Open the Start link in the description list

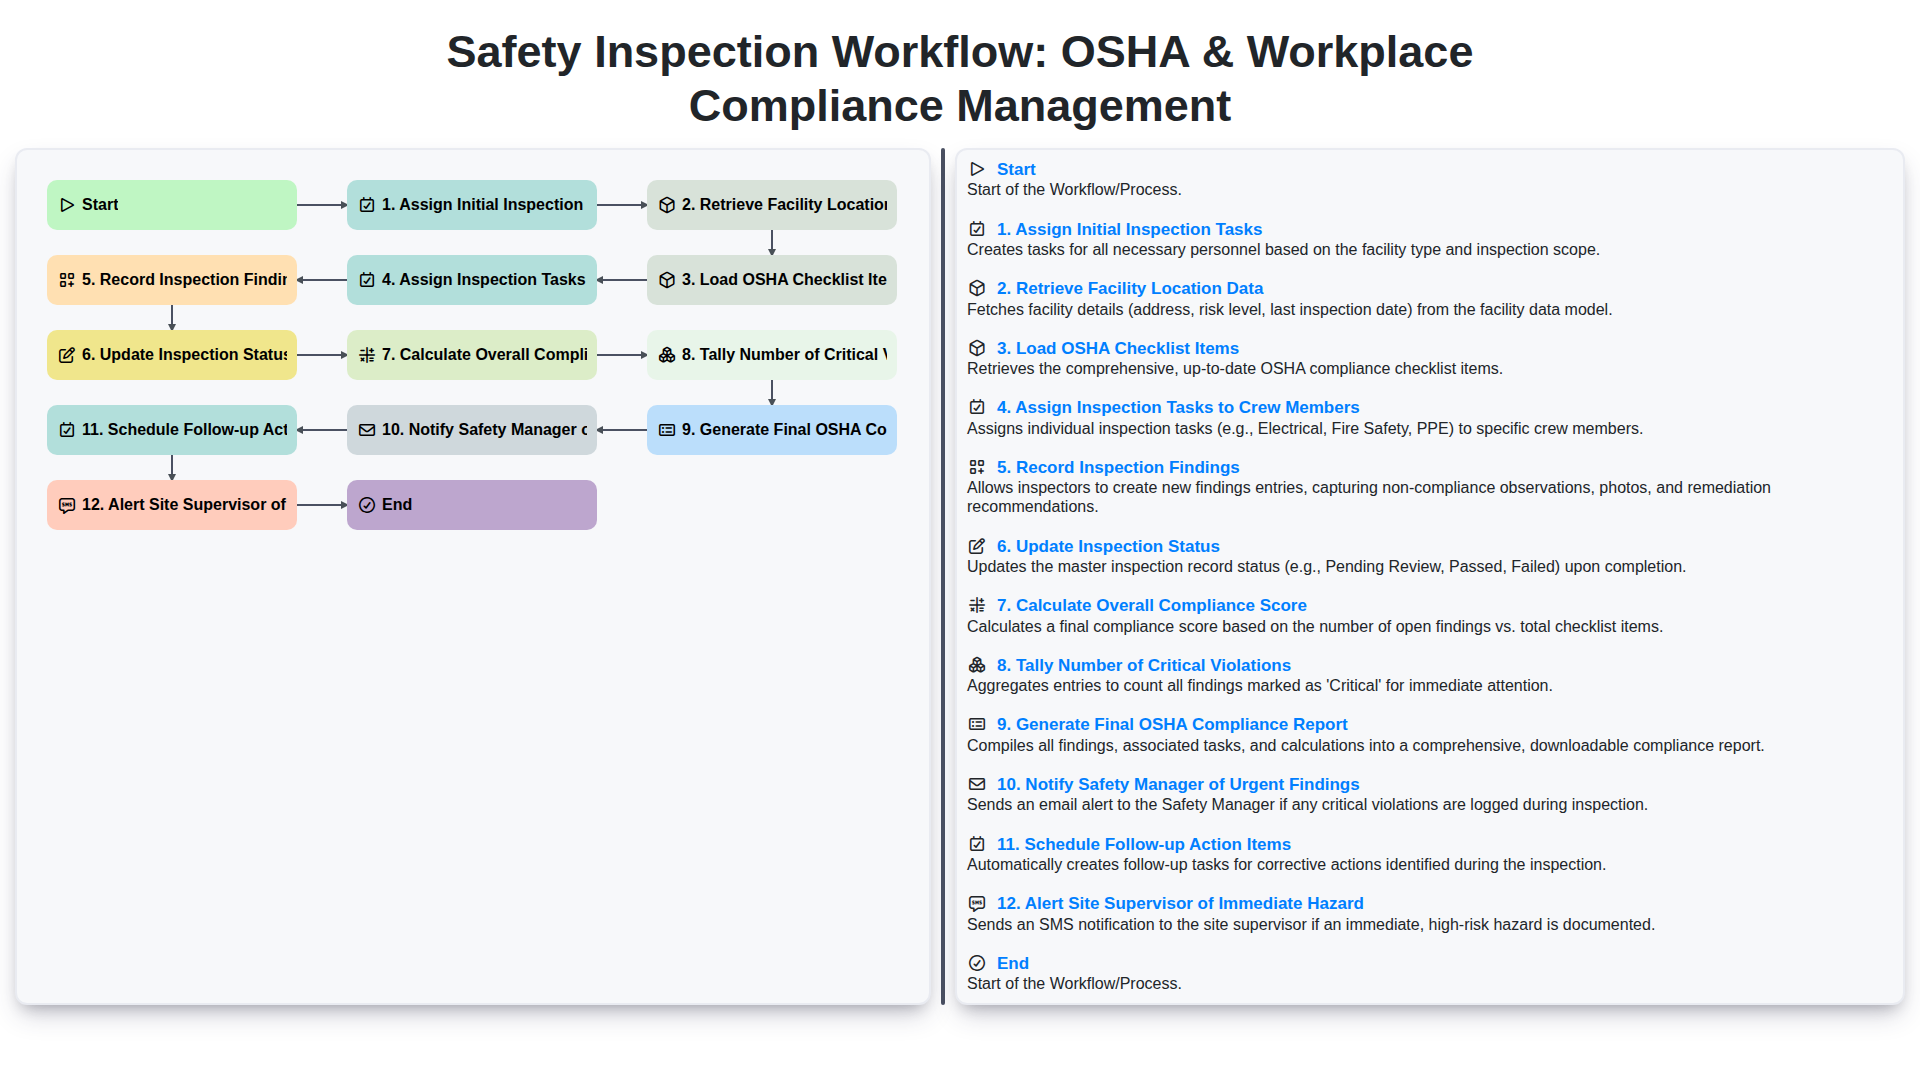click(x=1016, y=169)
